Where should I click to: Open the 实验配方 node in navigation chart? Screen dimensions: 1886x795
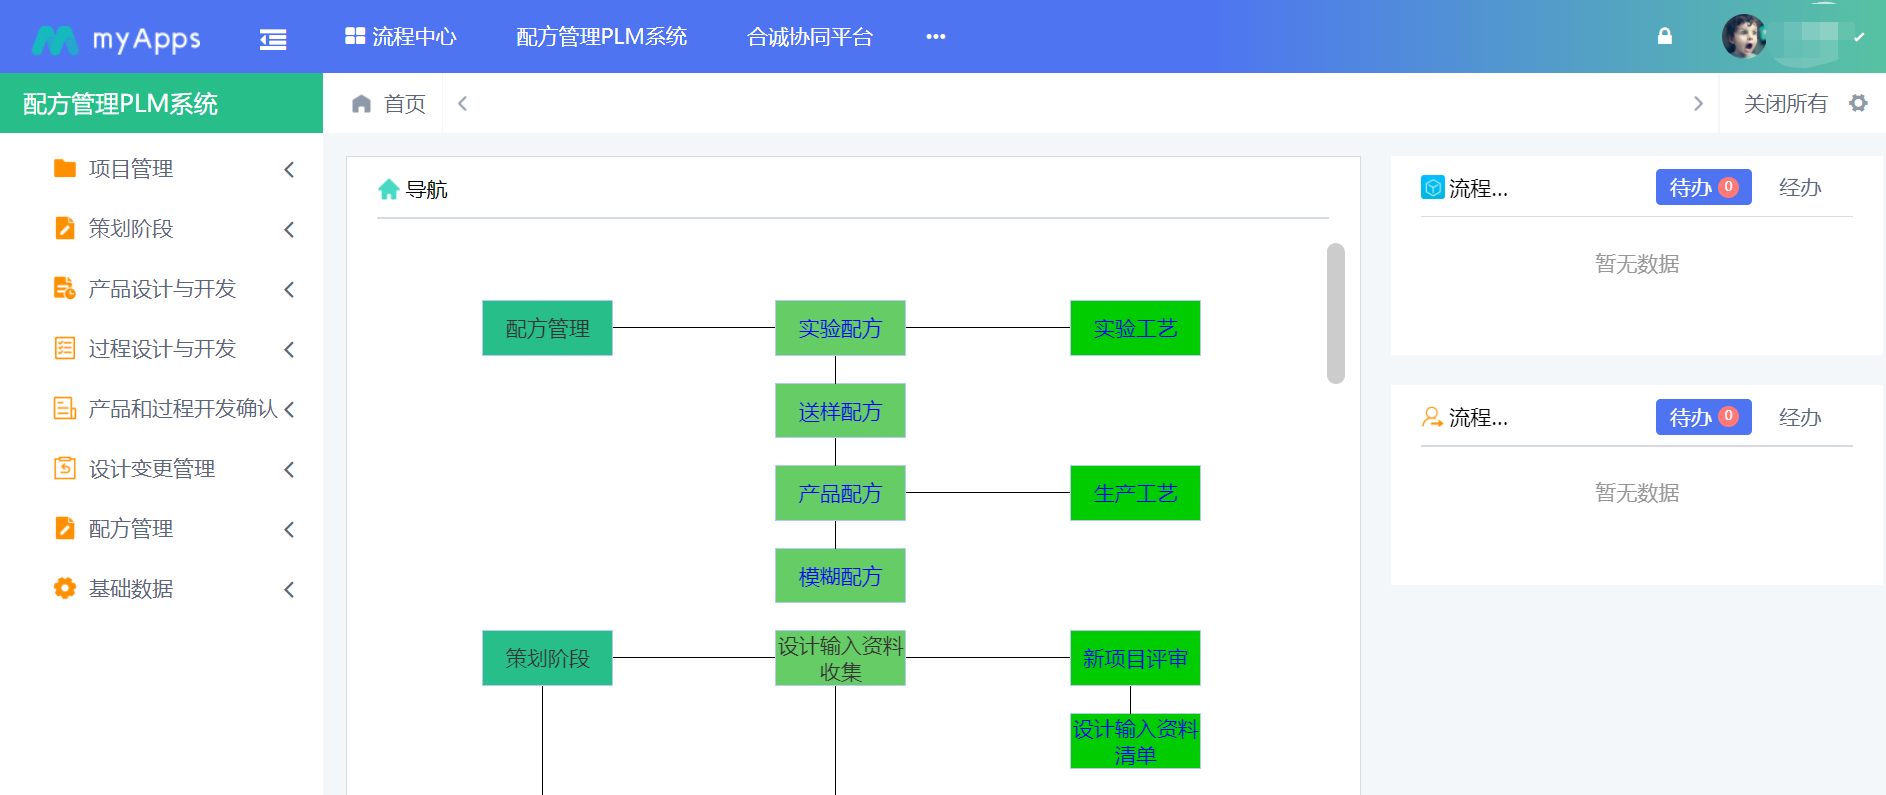pyautogui.click(x=840, y=328)
